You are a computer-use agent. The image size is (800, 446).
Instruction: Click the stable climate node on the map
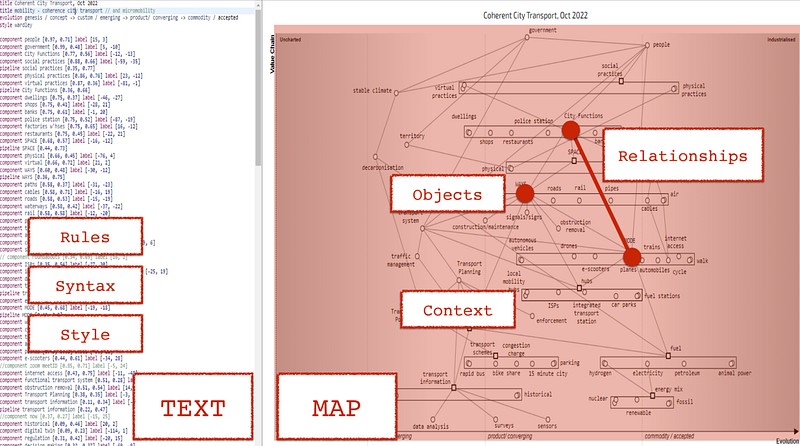(396, 93)
